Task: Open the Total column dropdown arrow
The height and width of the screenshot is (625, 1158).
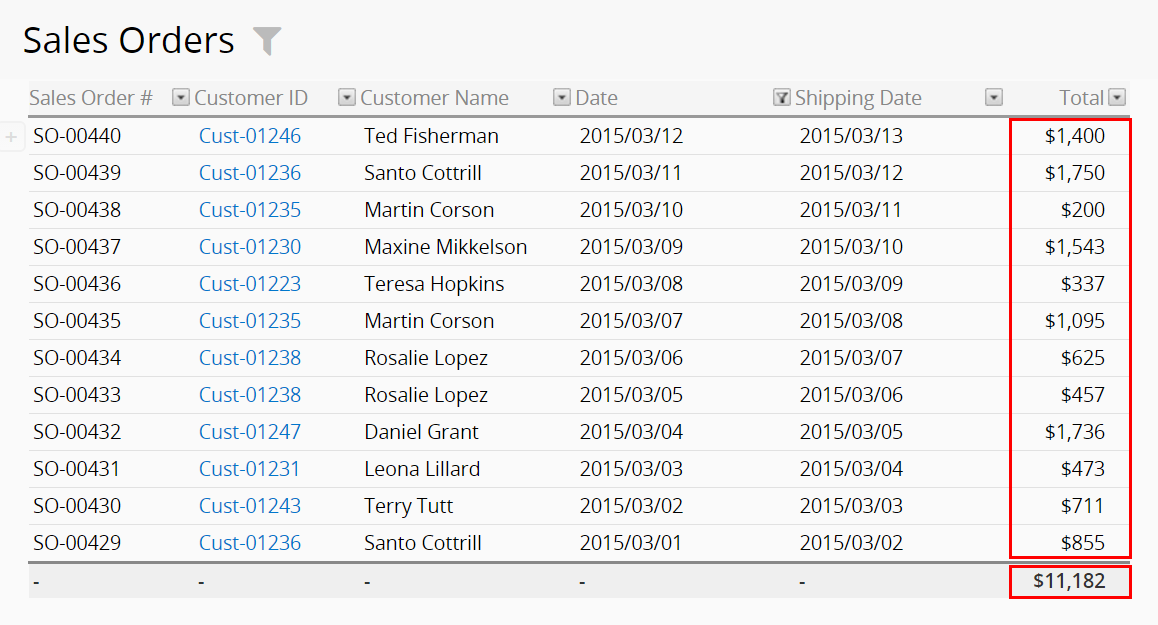Action: coord(1117,98)
